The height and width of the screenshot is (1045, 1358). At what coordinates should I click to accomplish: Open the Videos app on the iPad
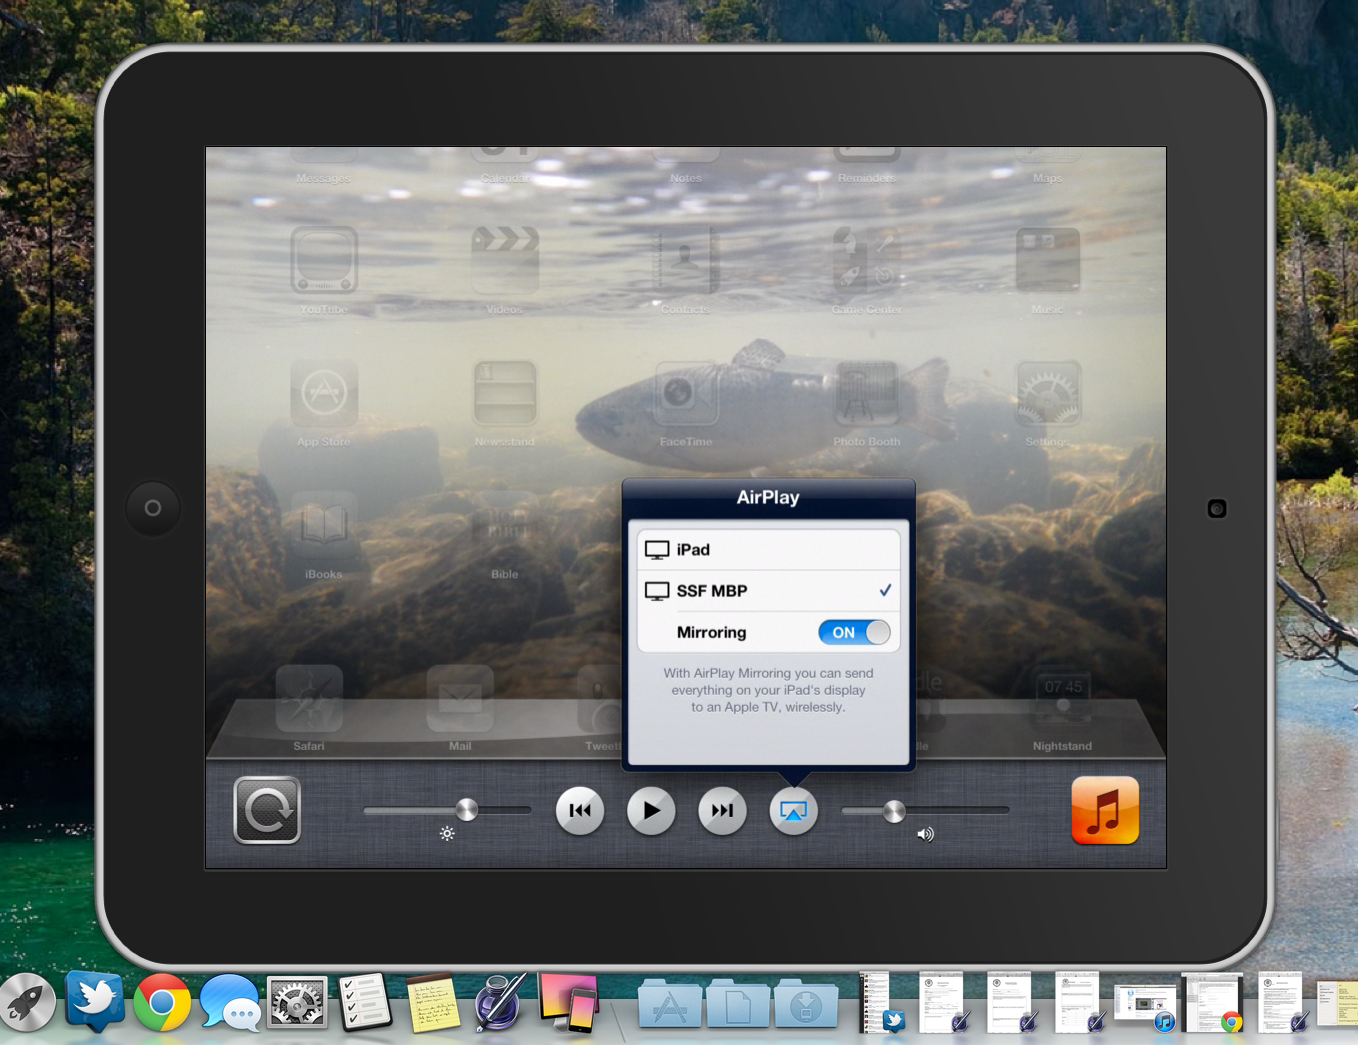click(x=505, y=260)
